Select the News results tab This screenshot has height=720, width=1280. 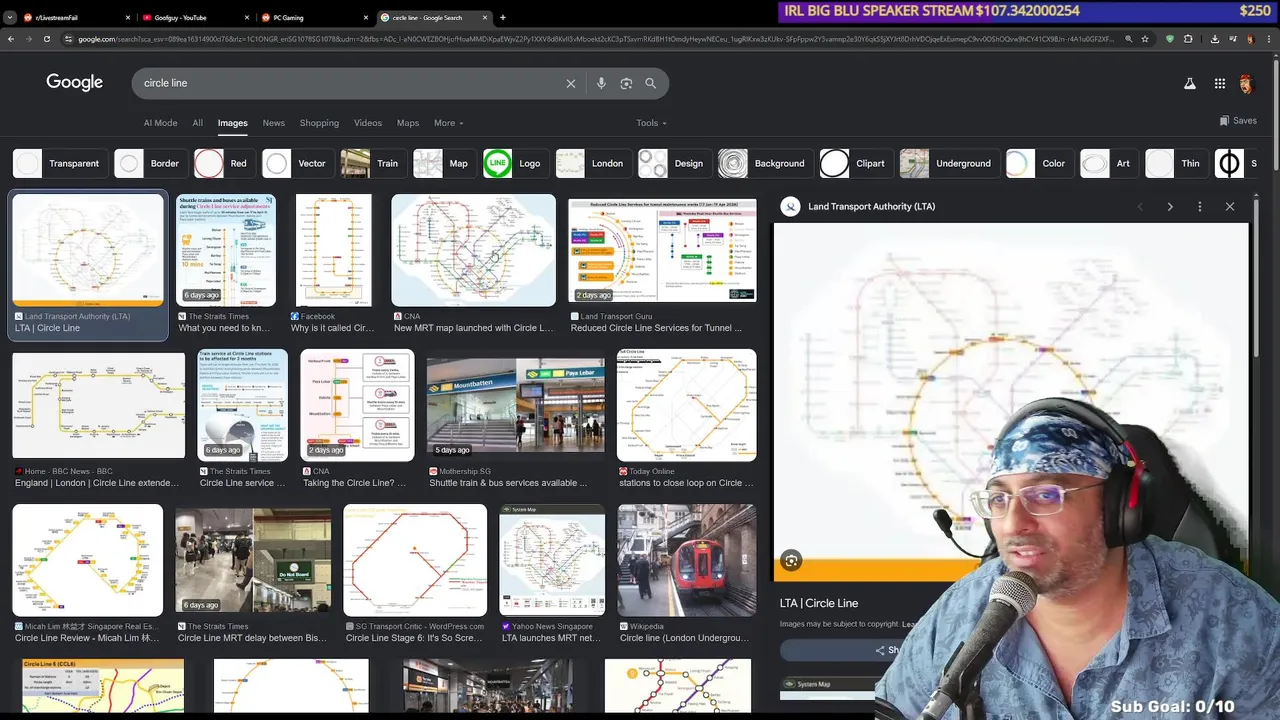point(274,123)
